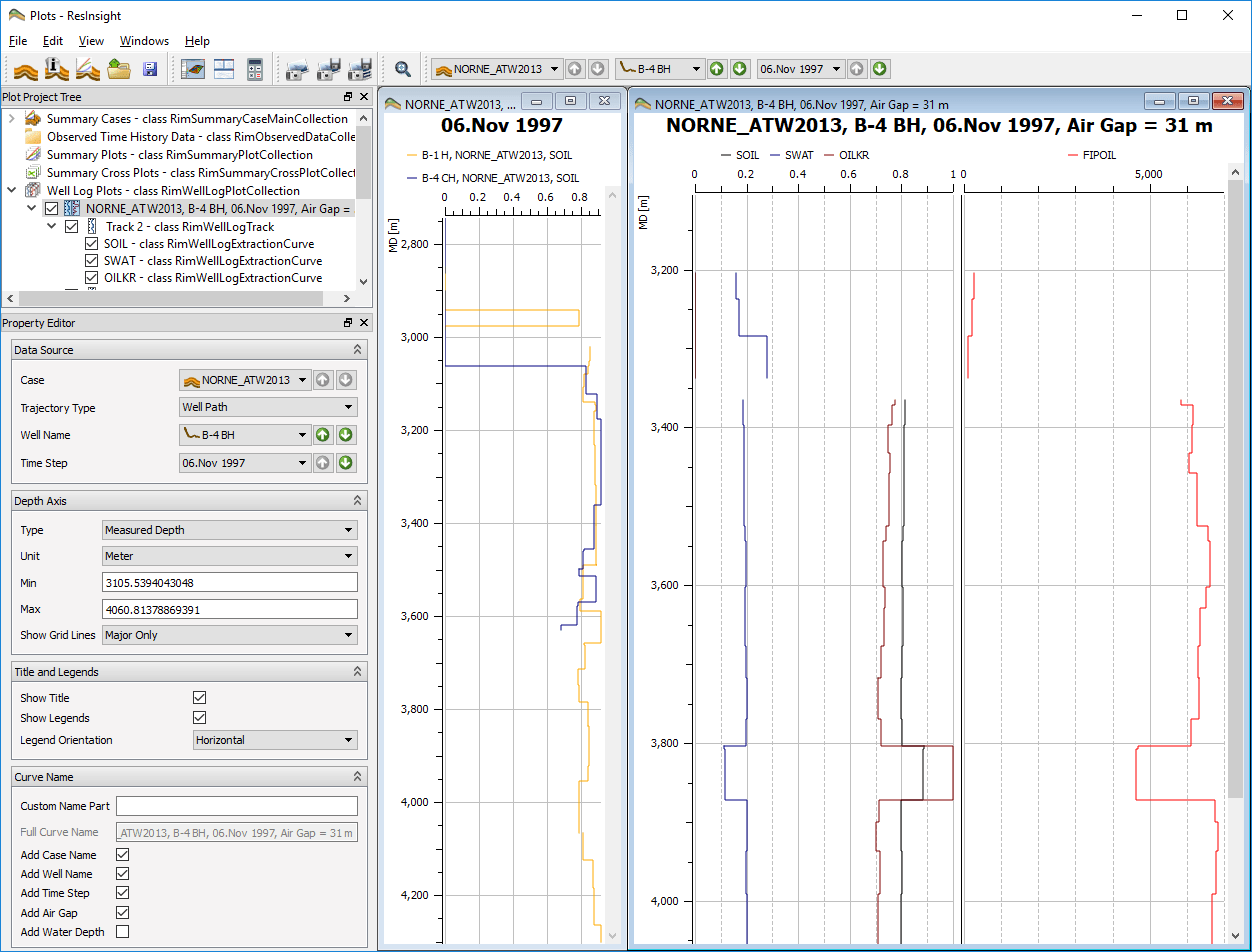Screen dimensions: 1252x952
Task: Click the Import Input Case icon with info badge
Action: 57,69
